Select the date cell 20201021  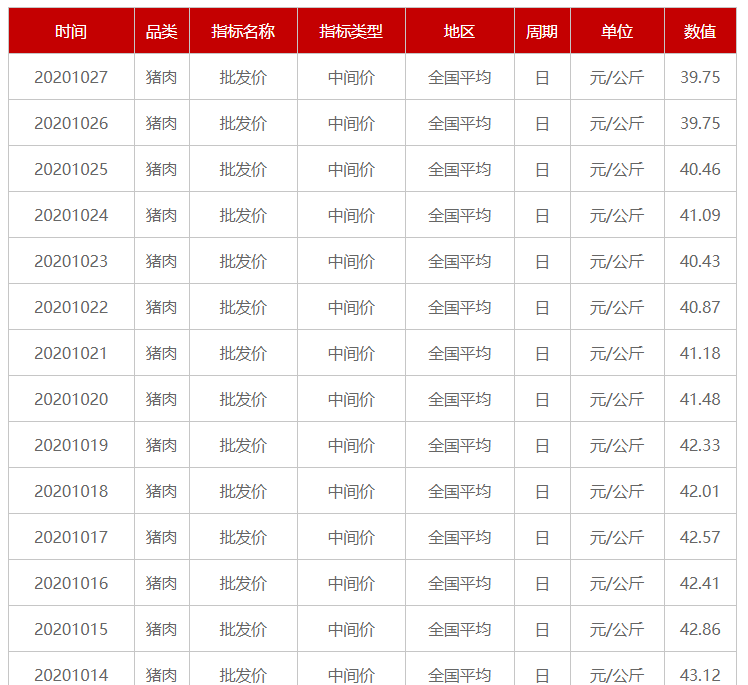click(x=71, y=353)
